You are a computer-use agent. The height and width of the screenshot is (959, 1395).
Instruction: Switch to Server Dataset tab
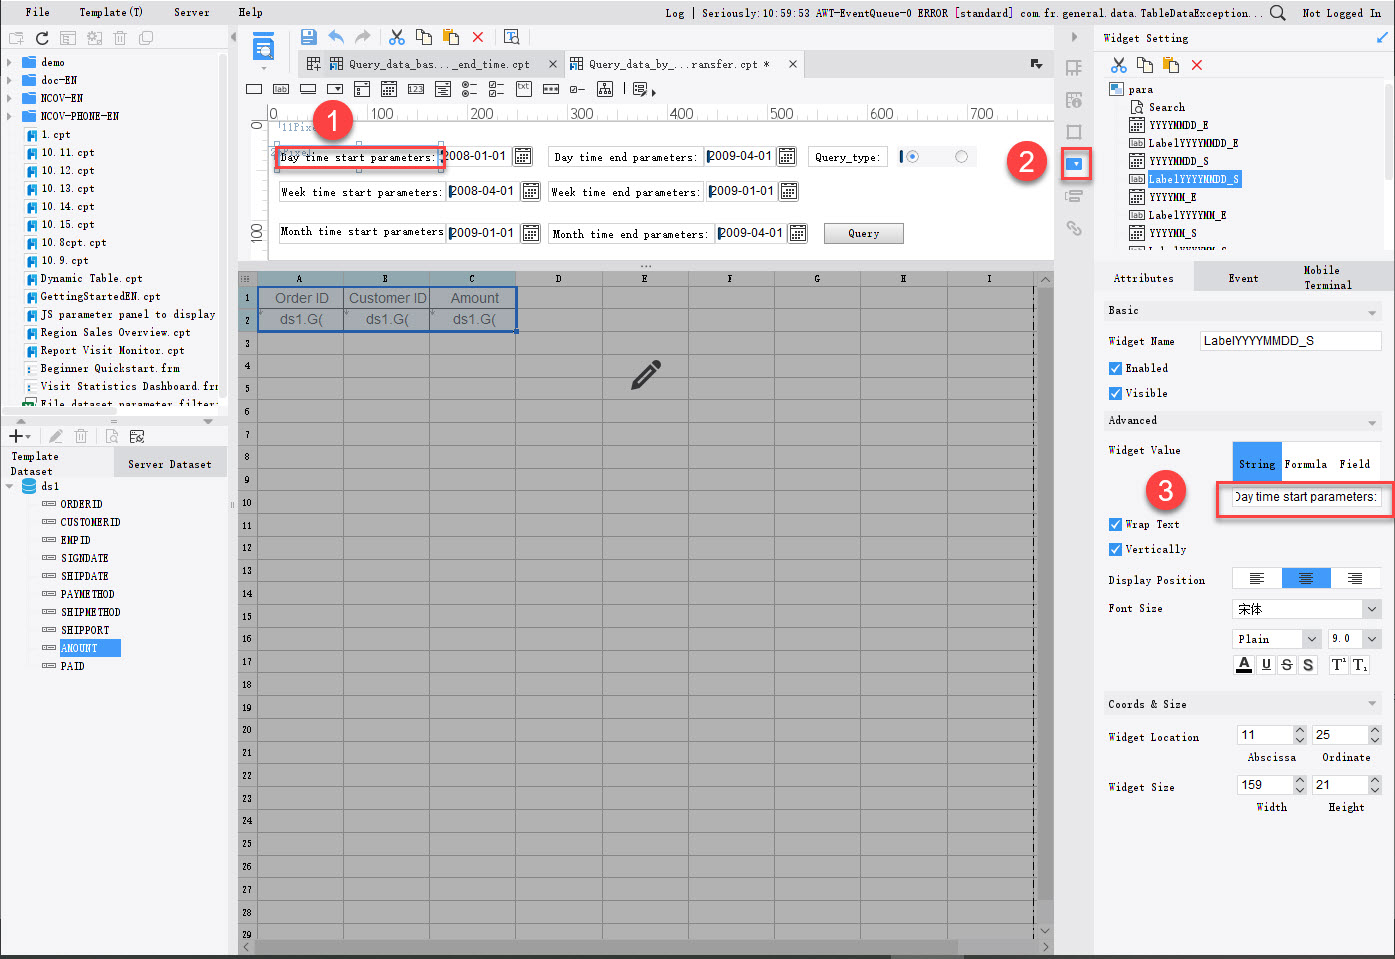pos(170,464)
